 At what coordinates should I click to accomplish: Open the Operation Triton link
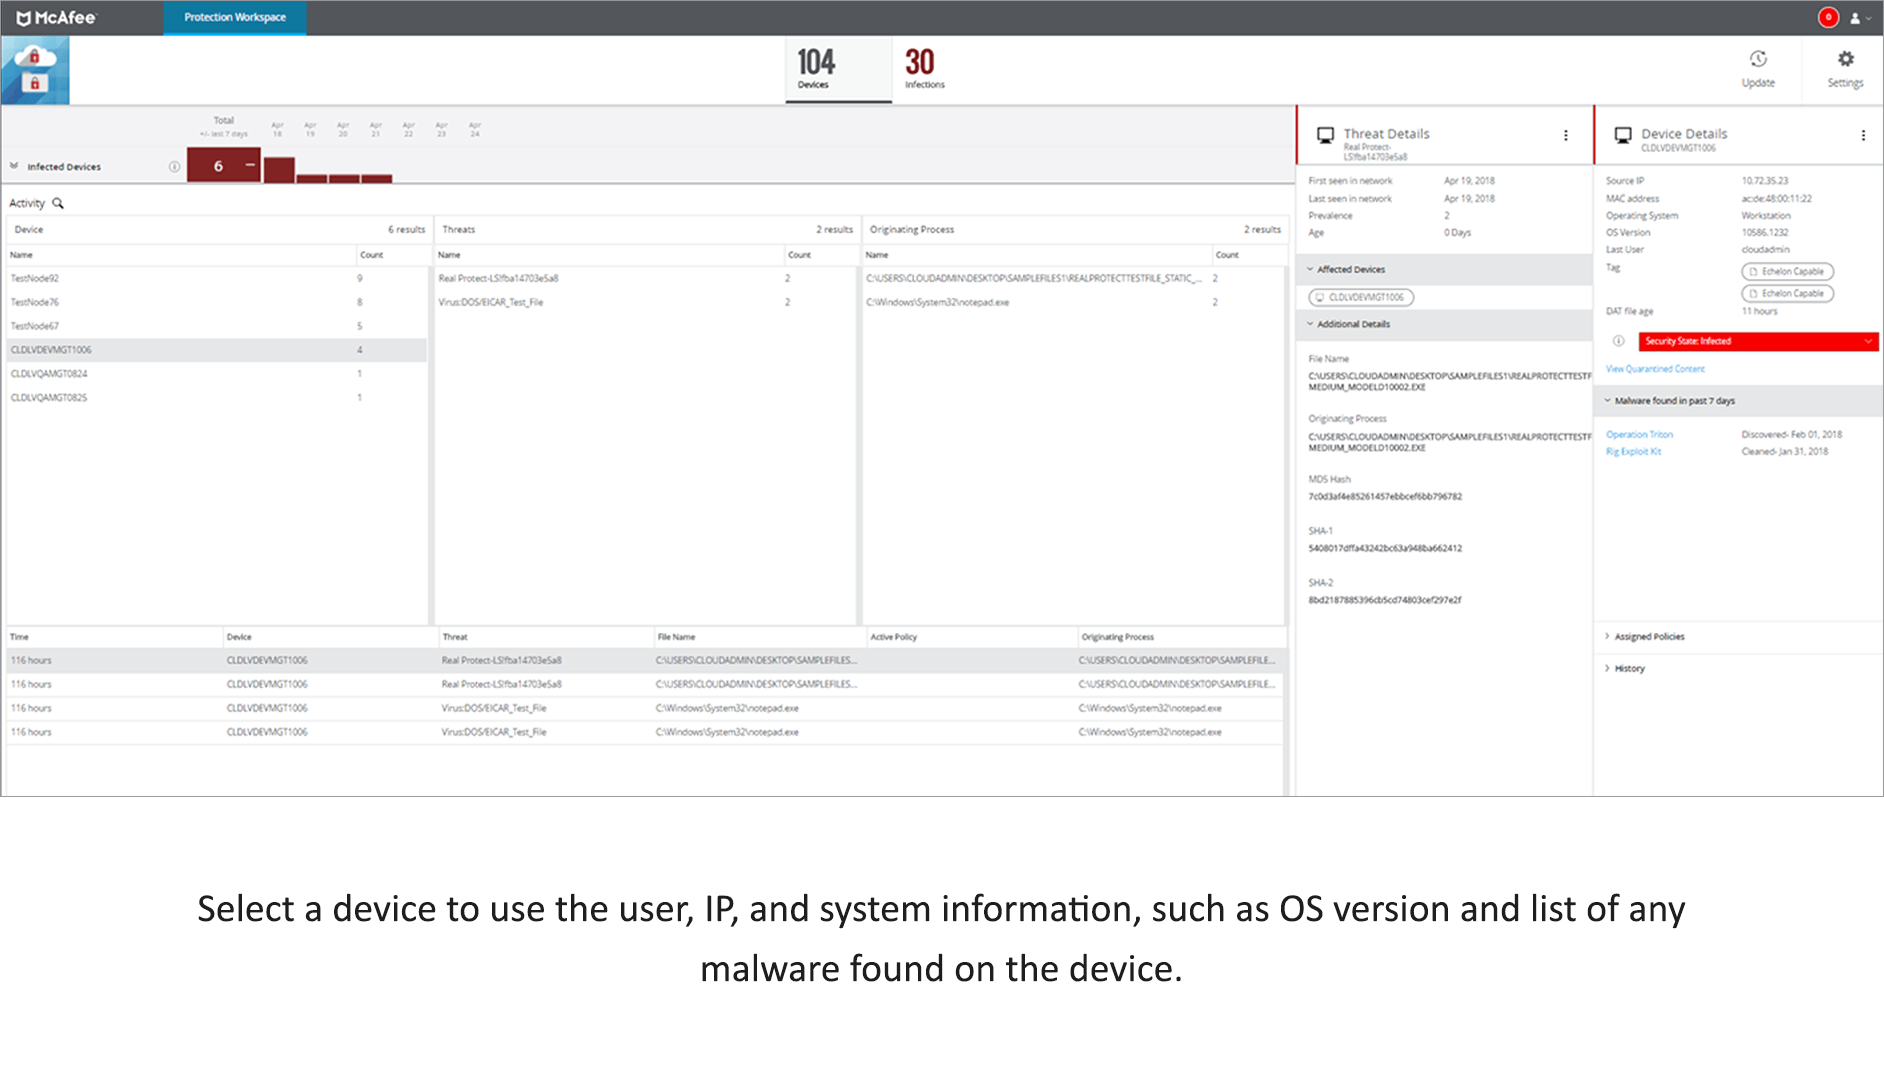1639,434
